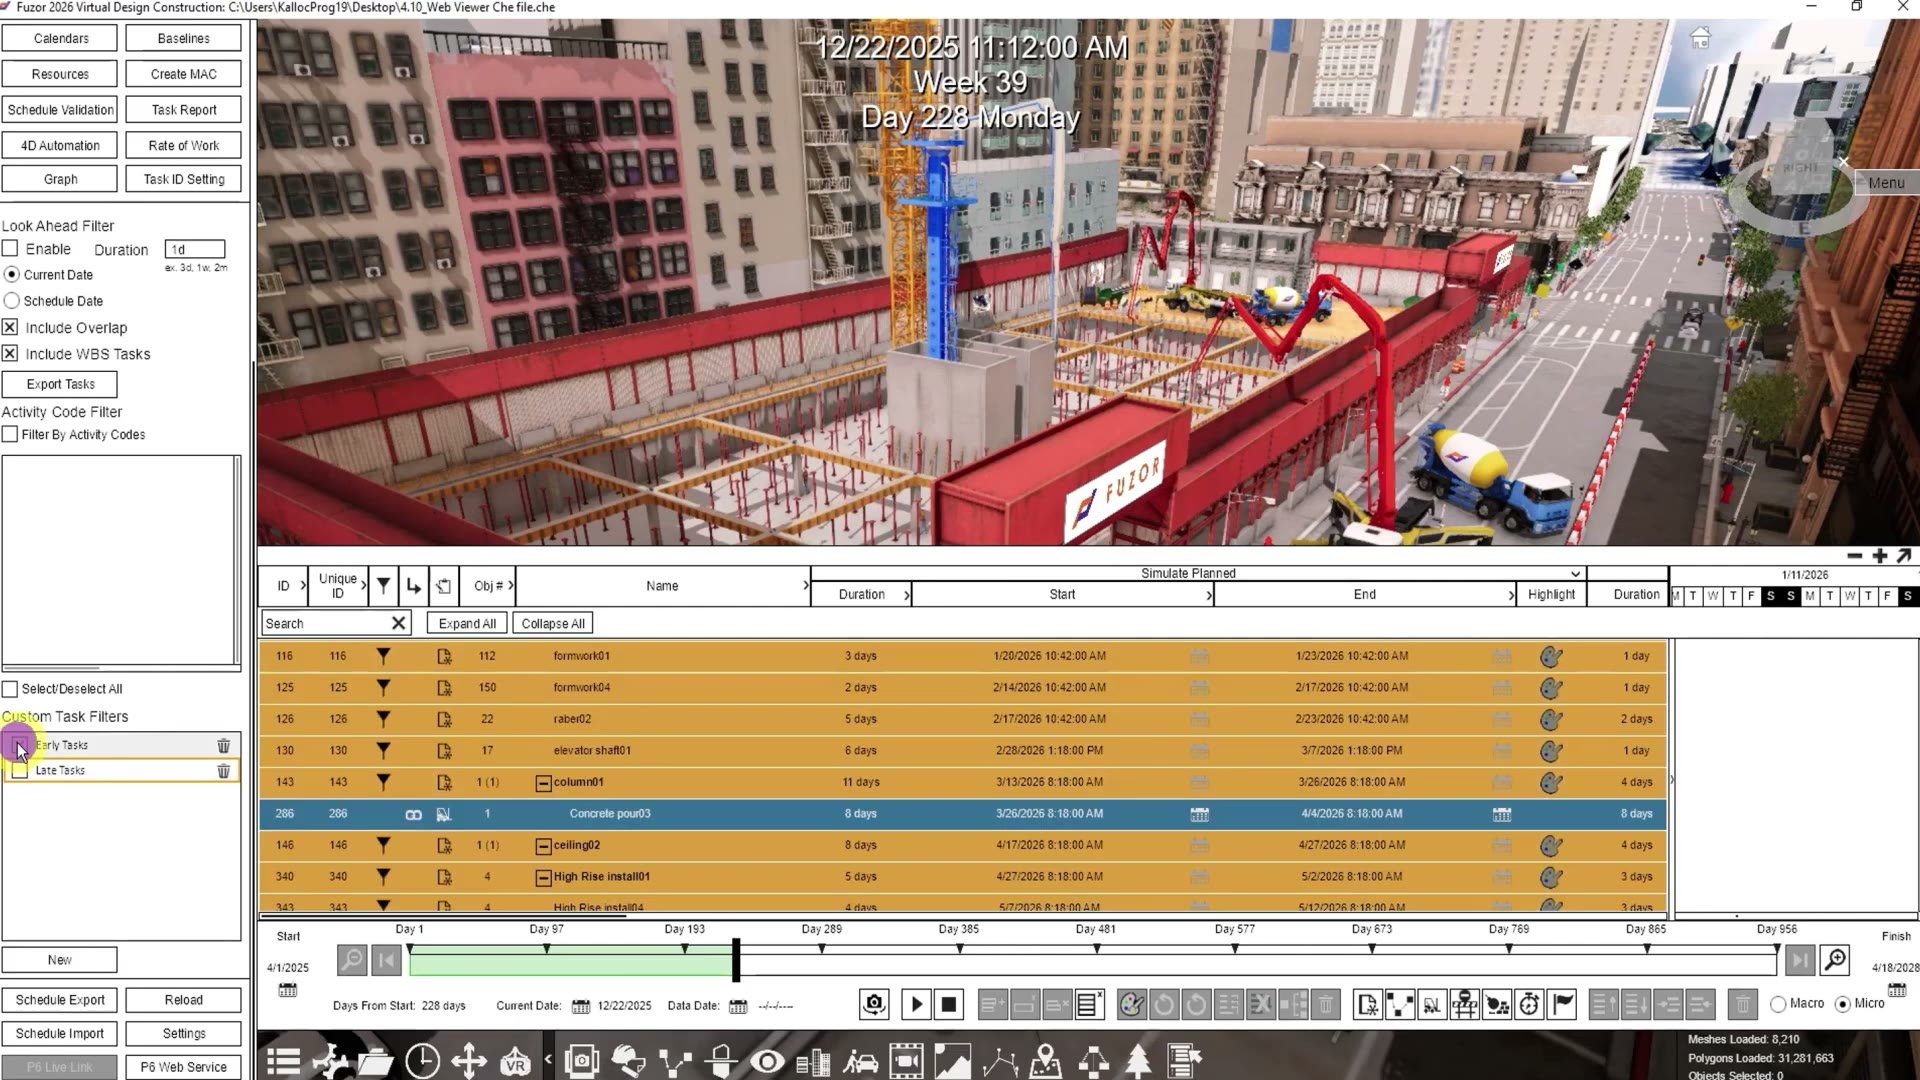Click the stopwatch icon in task toolbar
1920x1080 pixels.
1530,1004
